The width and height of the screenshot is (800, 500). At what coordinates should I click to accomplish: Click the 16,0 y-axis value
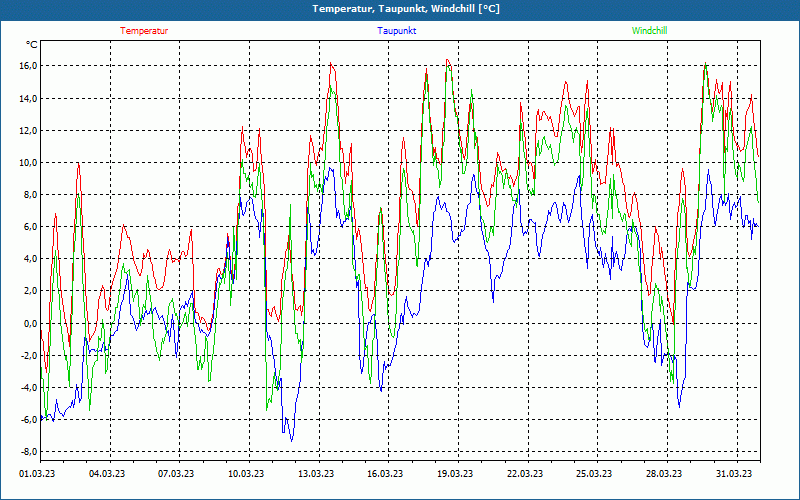tap(28, 66)
